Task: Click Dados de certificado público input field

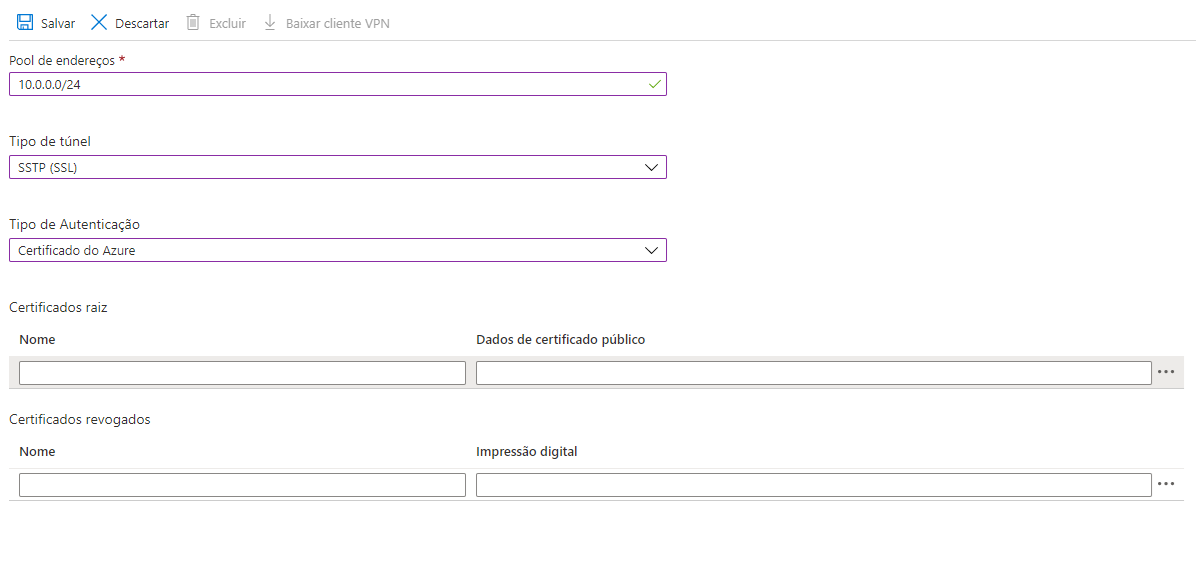Action: coord(814,373)
